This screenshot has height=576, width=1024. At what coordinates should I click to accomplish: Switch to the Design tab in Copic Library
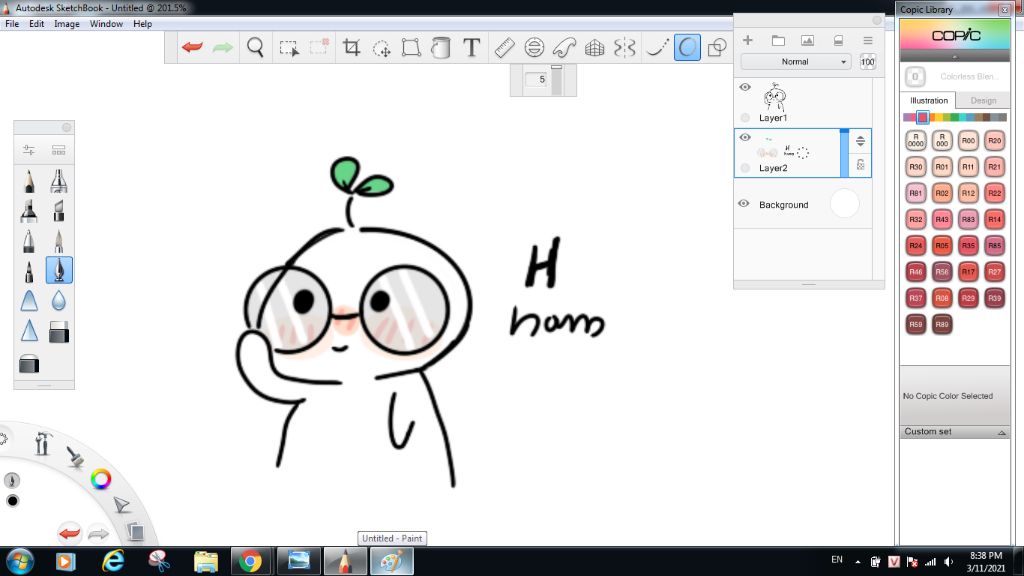[983, 101]
